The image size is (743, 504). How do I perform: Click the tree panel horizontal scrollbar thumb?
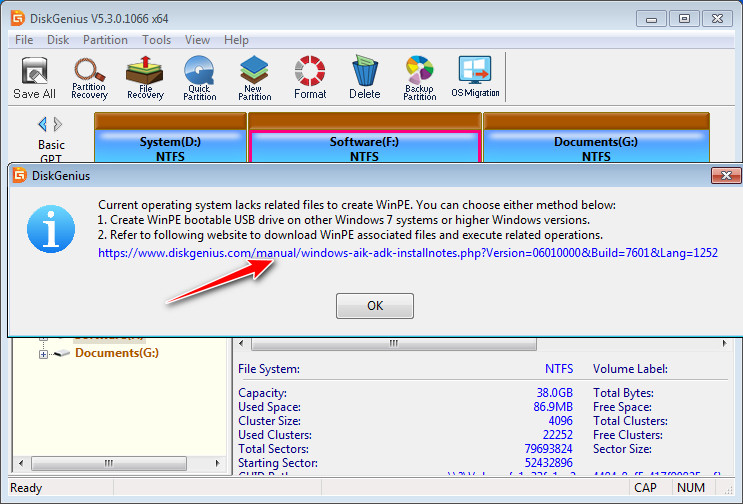[109, 463]
